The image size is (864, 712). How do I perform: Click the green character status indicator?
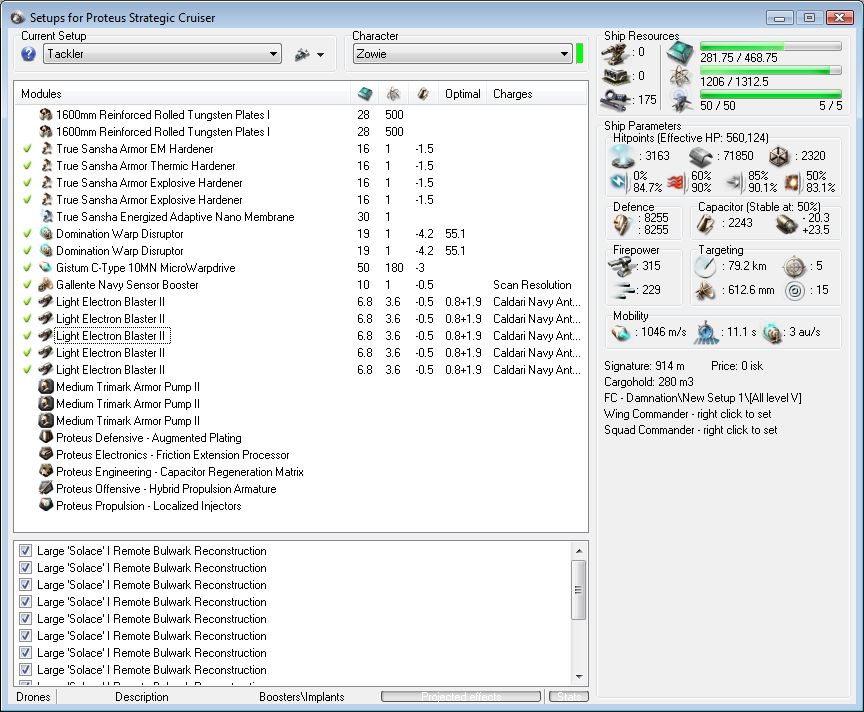pos(580,54)
